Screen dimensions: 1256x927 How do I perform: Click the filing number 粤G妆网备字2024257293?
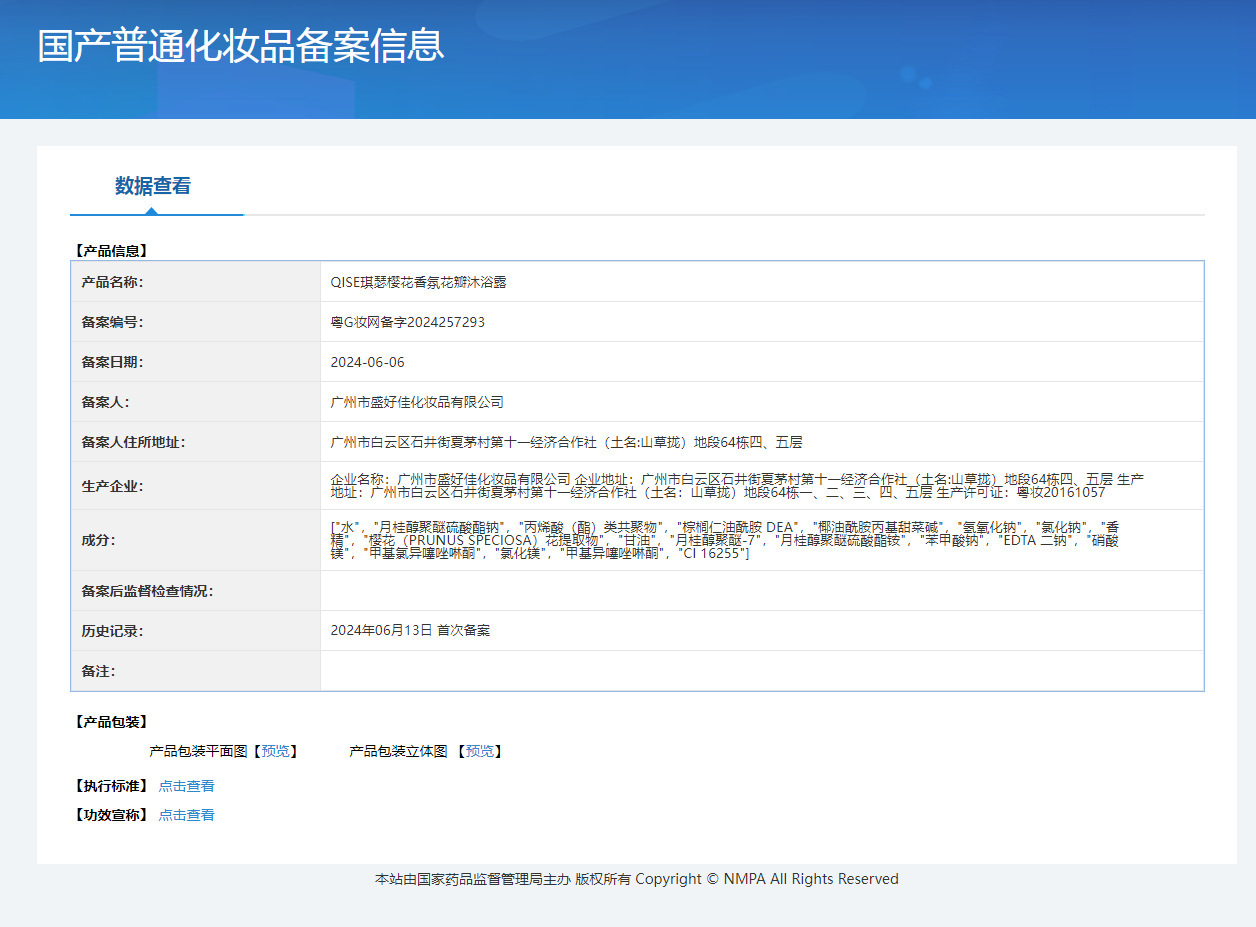click(407, 322)
